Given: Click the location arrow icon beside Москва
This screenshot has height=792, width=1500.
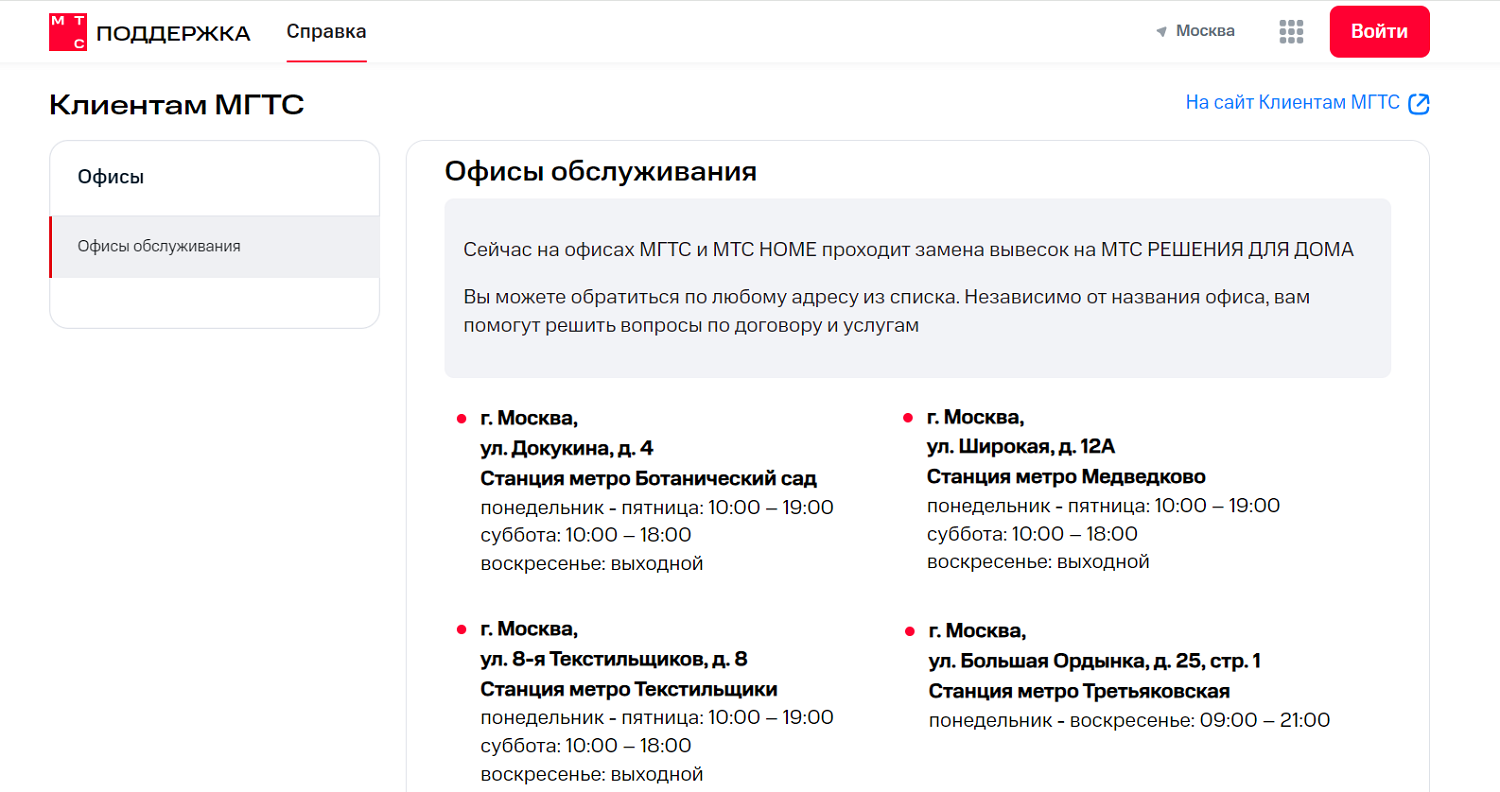Looking at the screenshot, I should 1161,32.
